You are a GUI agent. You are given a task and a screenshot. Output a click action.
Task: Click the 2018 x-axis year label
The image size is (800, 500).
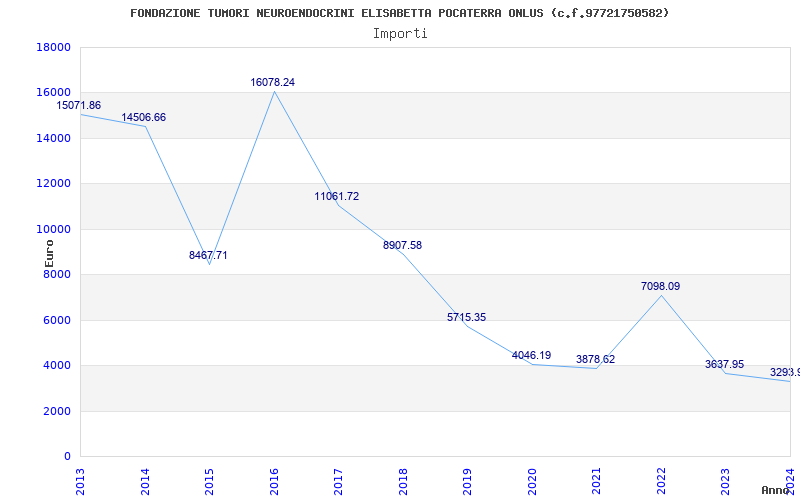[403, 482]
